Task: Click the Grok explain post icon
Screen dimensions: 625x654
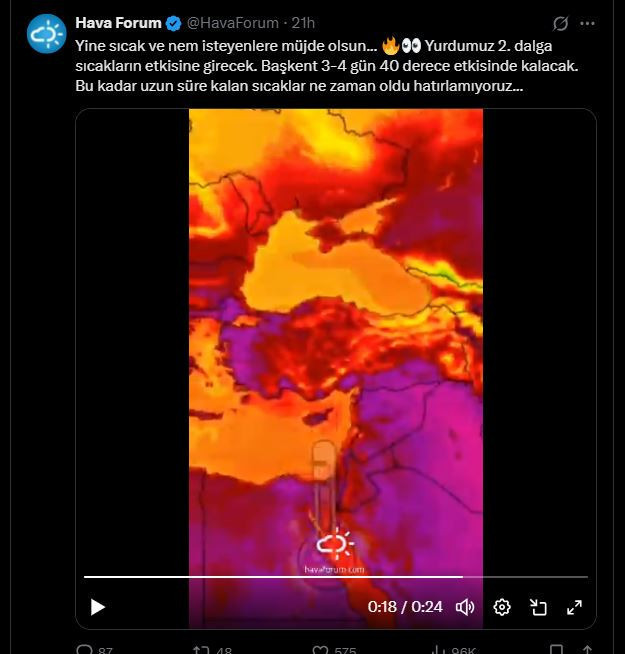Action: (x=560, y=23)
